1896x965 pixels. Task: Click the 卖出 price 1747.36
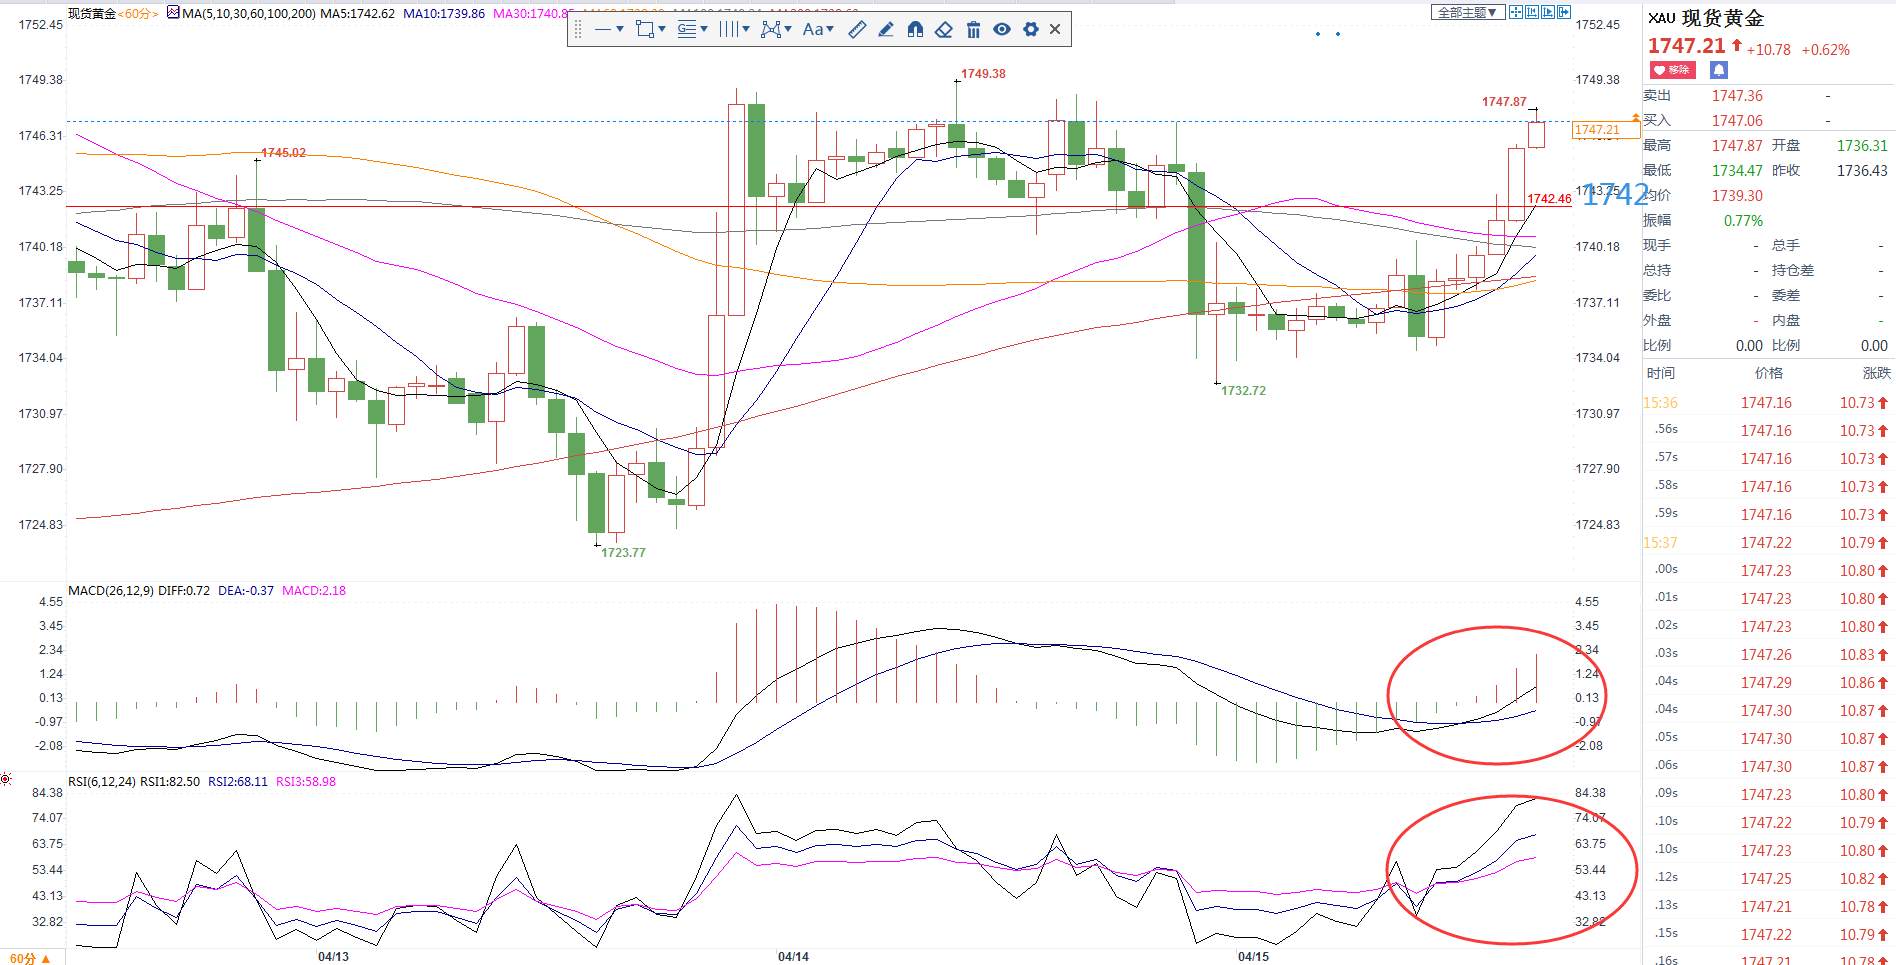[x=1737, y=96]
